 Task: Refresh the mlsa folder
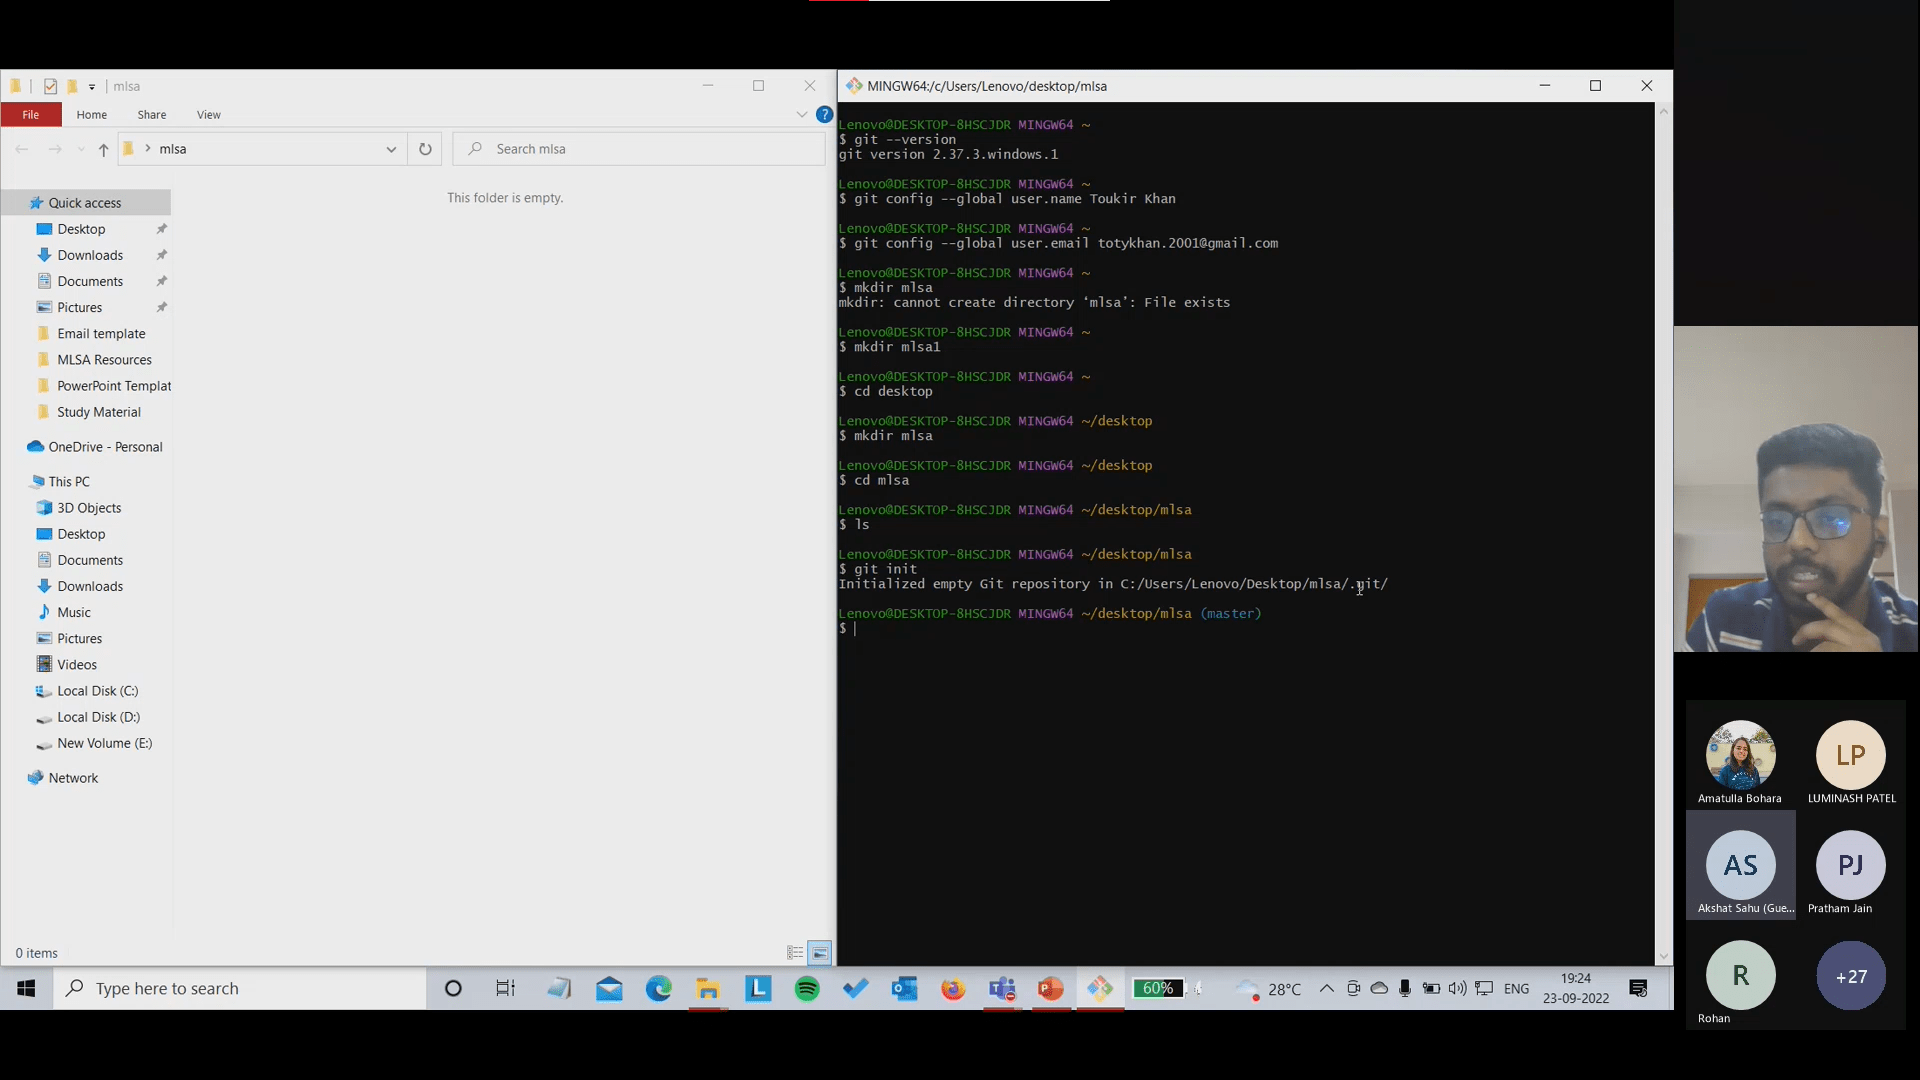point(425,149)
